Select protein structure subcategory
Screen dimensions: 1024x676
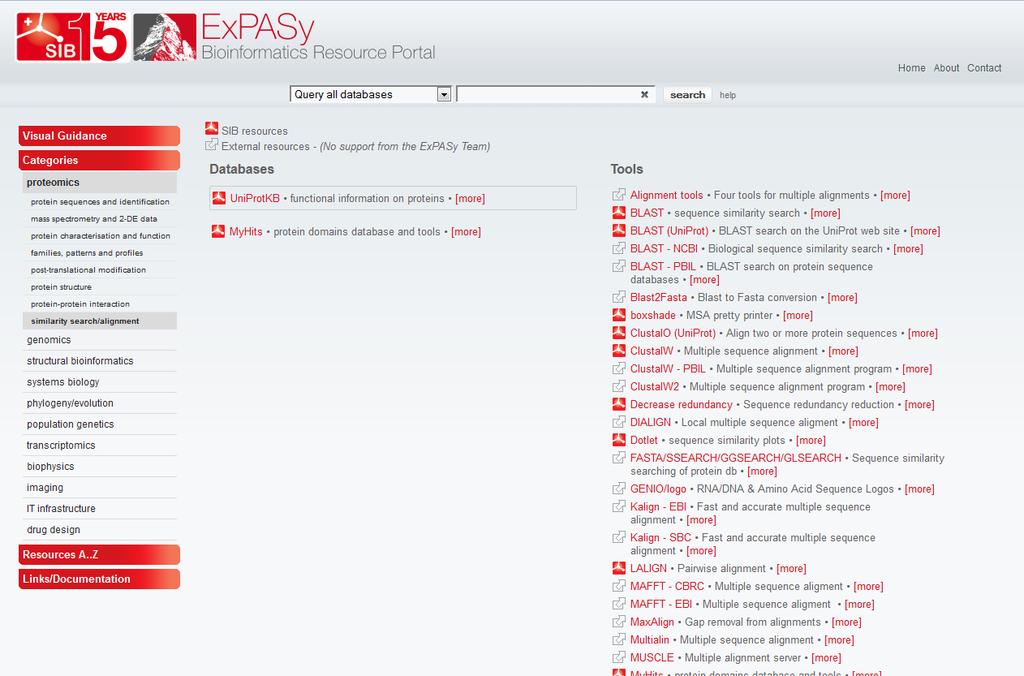pyautogui.click(x=61, y=287)
